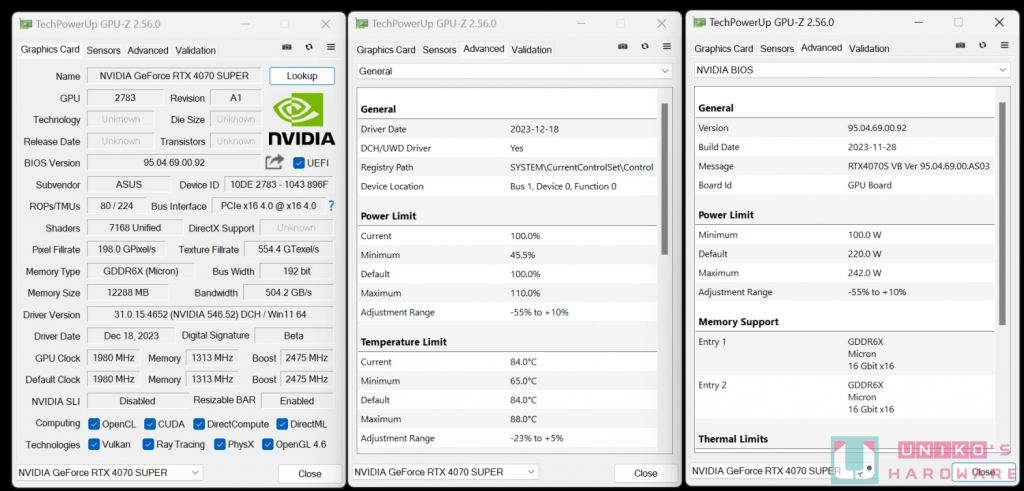This screenshot has height=491, width=1024.
Task: Click the Lookup button
Action: click(302, 76)
